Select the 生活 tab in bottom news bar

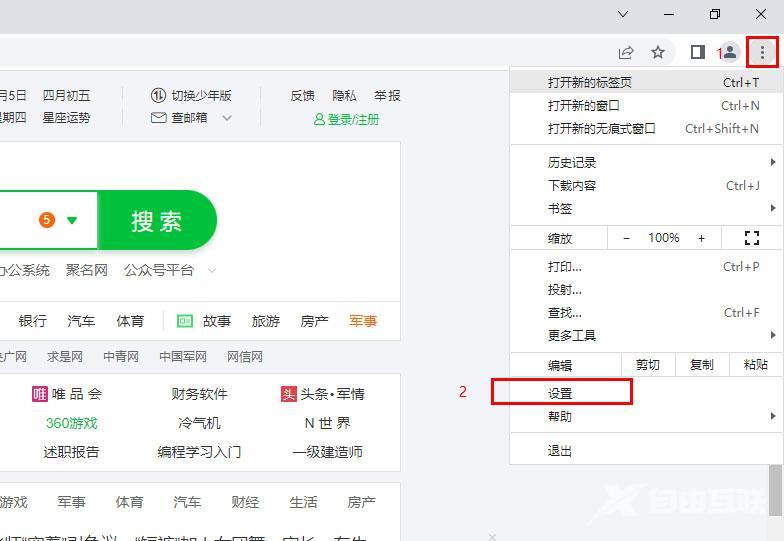tap(303, 502)
